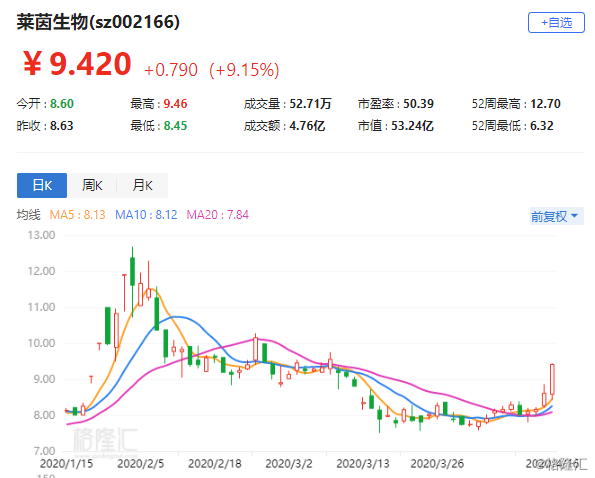
Task: Click the 13.00 y-axis label
Action: pyautogui.click(x=41, y=235)
